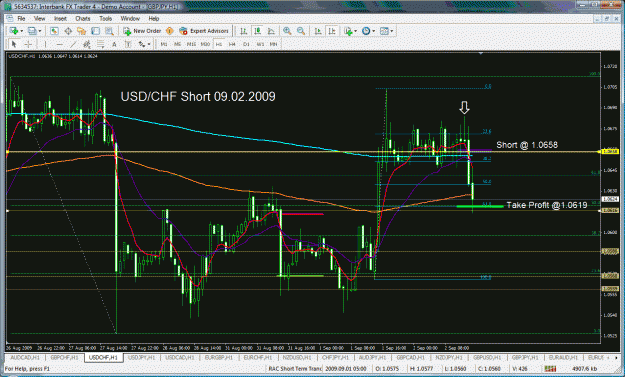Select the Cursor arrow tool
This screenshot has width=625, height=377.
tap(14, 44)
